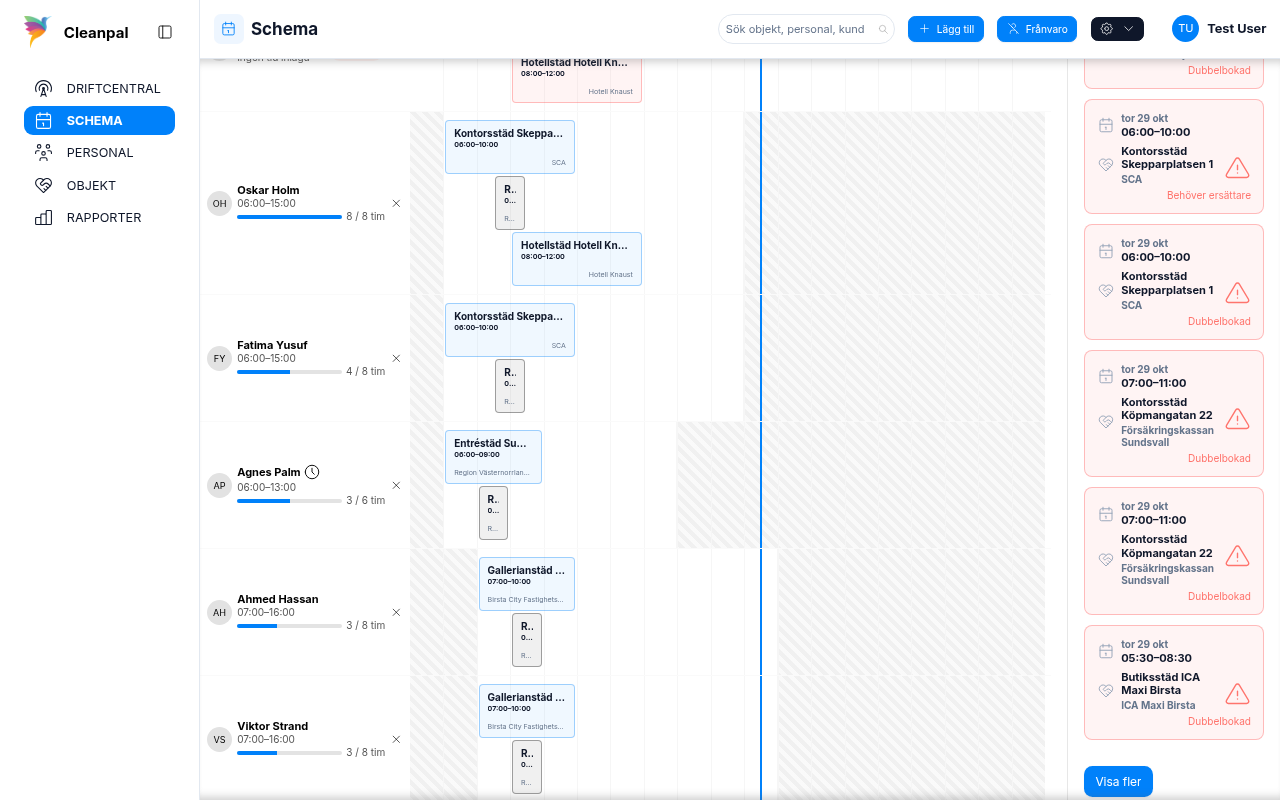
Task: Open the settings gear dropdown
Action: coord(1117,29)
